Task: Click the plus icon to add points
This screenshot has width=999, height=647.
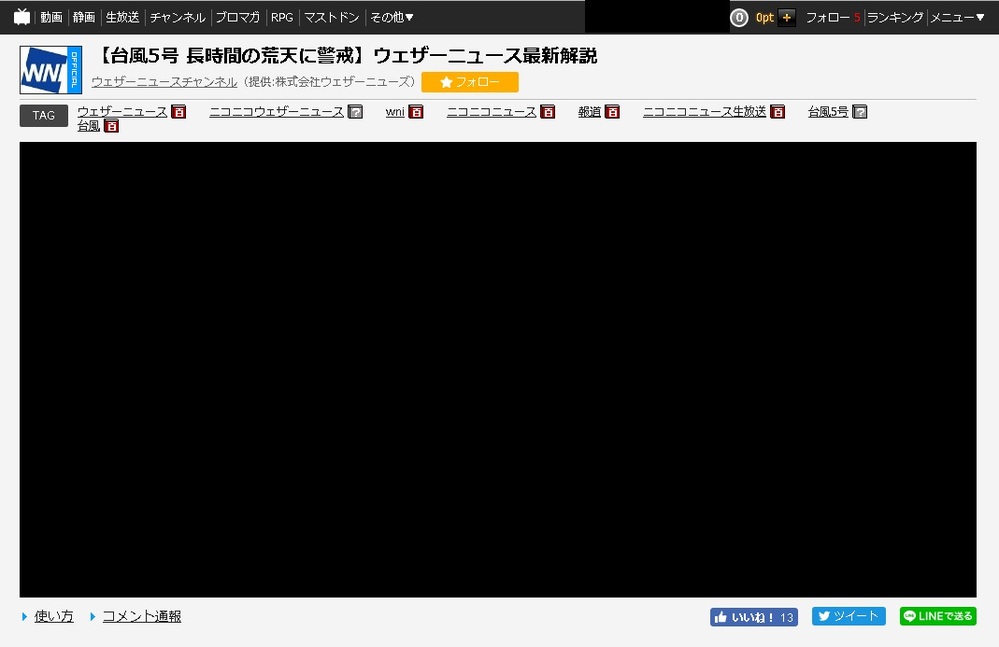Action: click(x=787, y=17)
